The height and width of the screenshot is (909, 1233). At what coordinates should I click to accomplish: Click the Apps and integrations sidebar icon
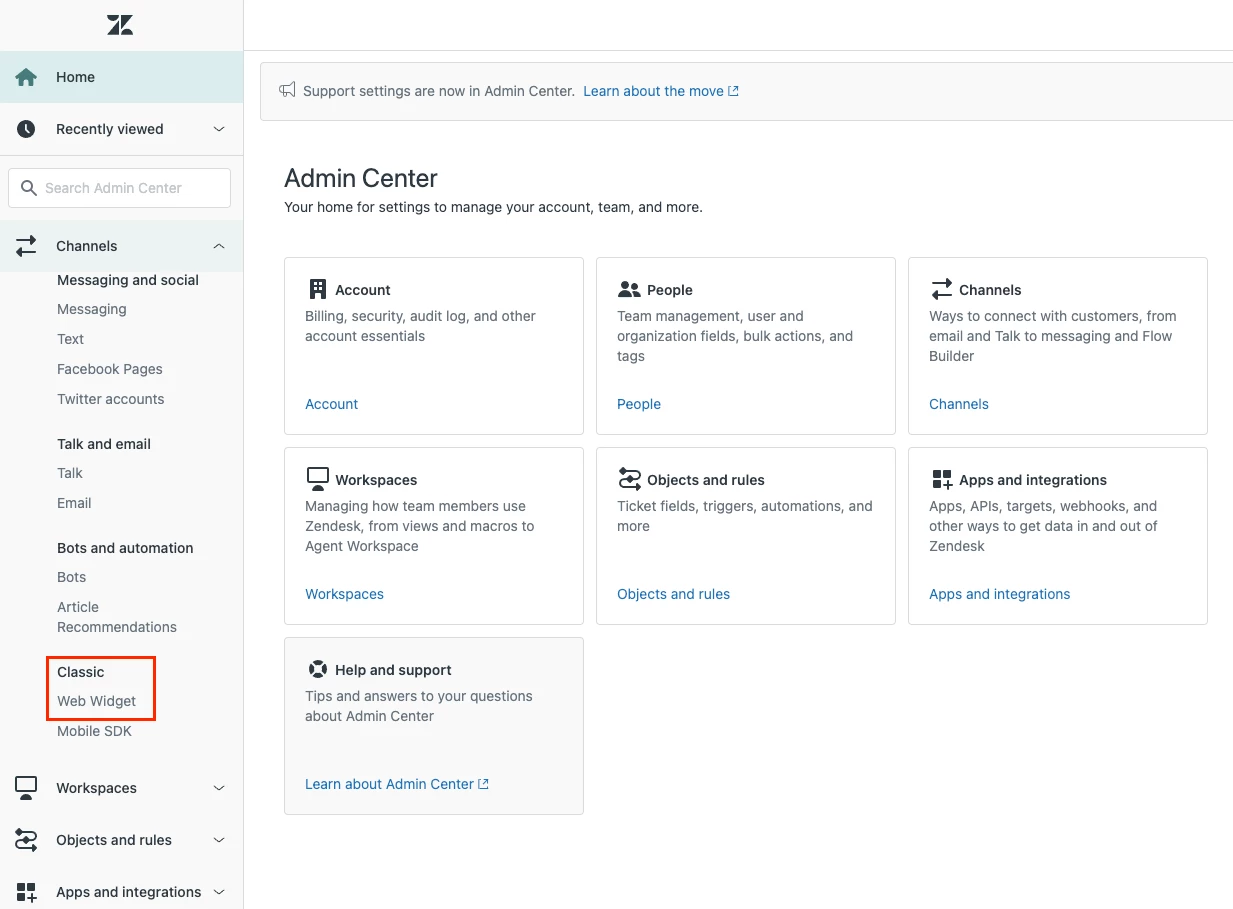coord(26,892)
